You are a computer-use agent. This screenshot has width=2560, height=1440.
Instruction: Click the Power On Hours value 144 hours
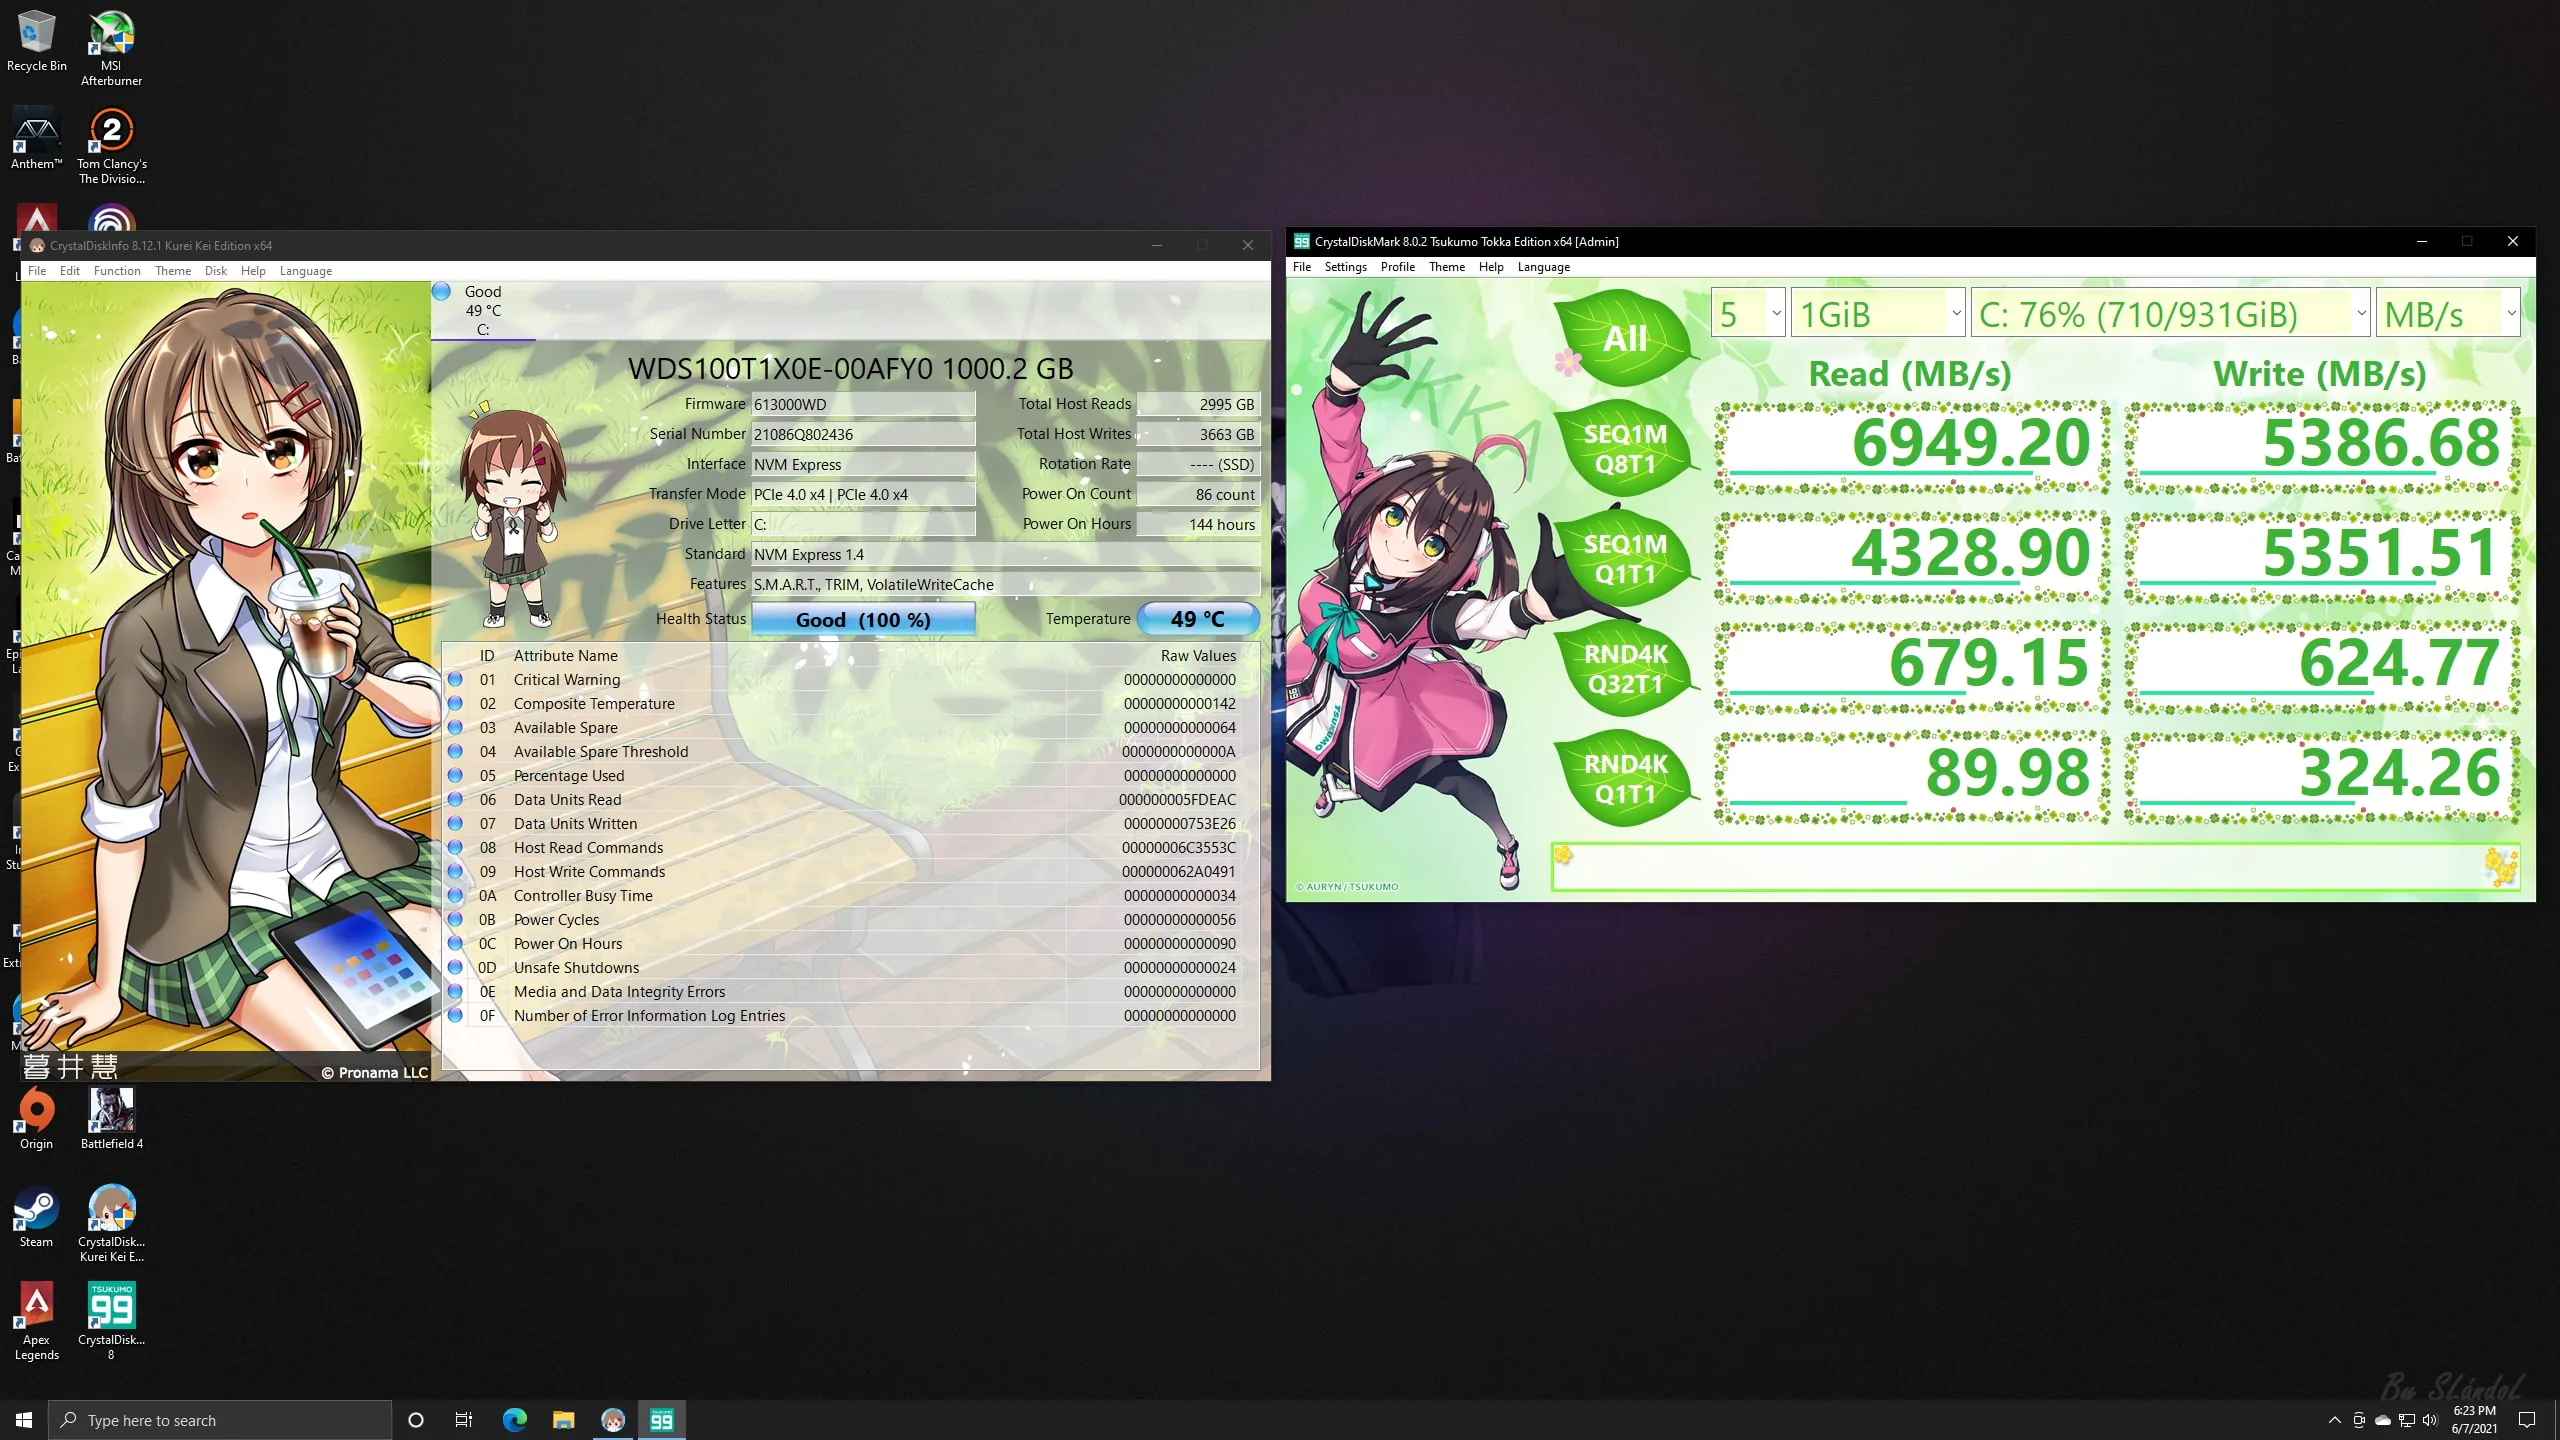click(x=1198, y=524)
